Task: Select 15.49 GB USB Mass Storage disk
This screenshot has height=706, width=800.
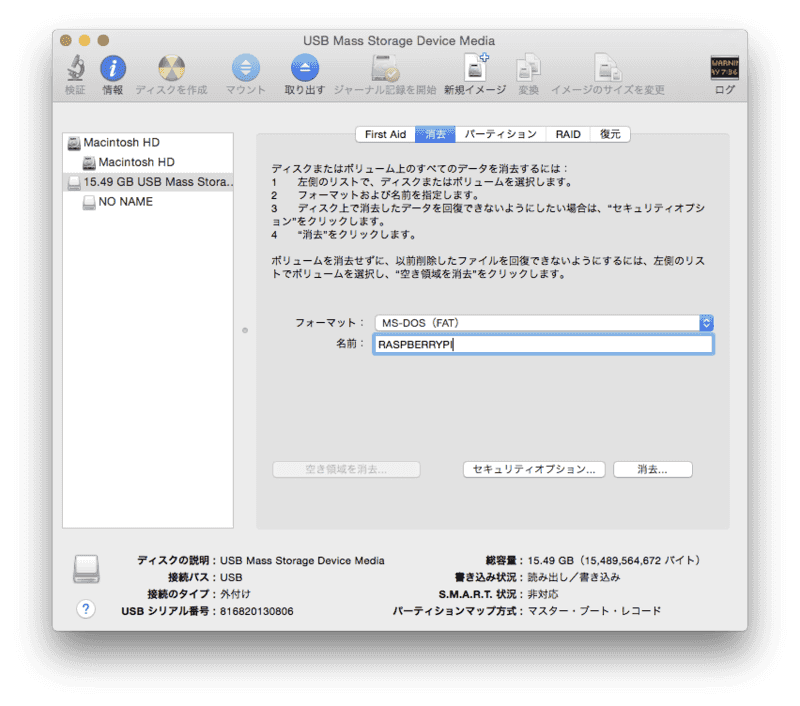Action: point(149,182)
